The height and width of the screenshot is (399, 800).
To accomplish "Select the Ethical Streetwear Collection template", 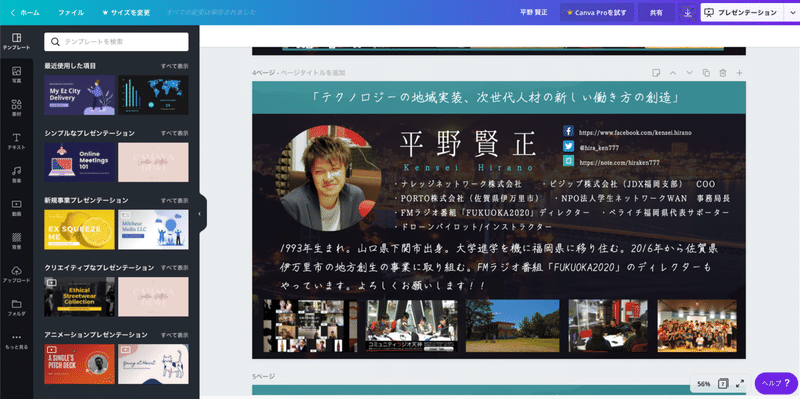I will click(80, 296).
